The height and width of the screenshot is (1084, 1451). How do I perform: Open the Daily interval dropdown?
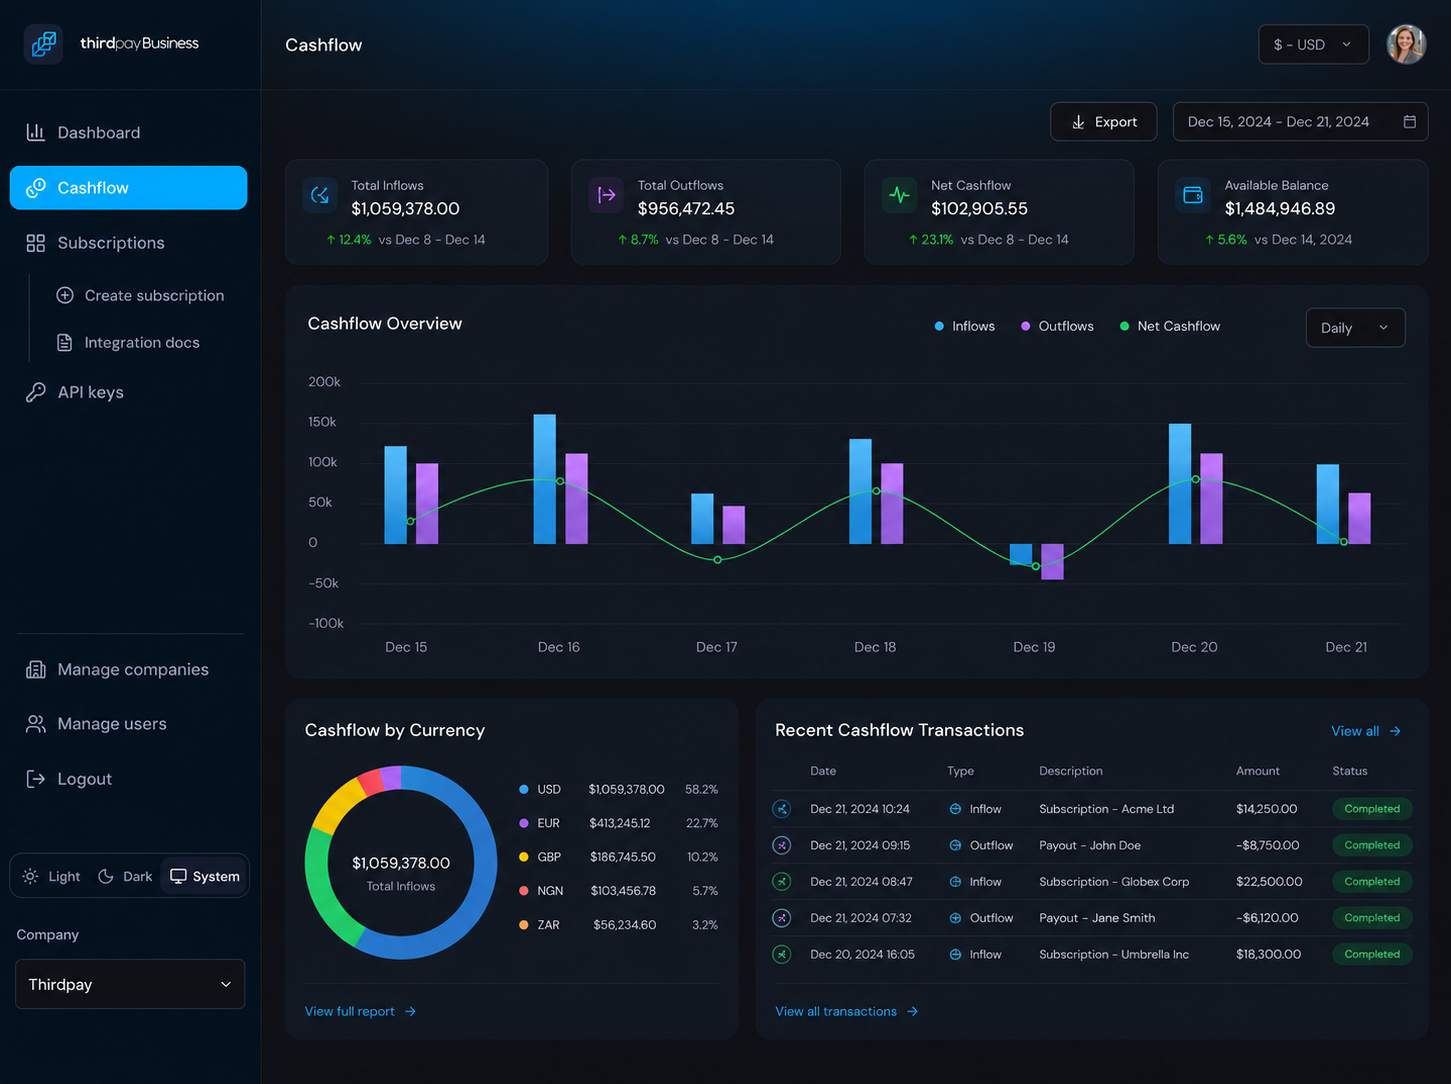[1355, 328]
